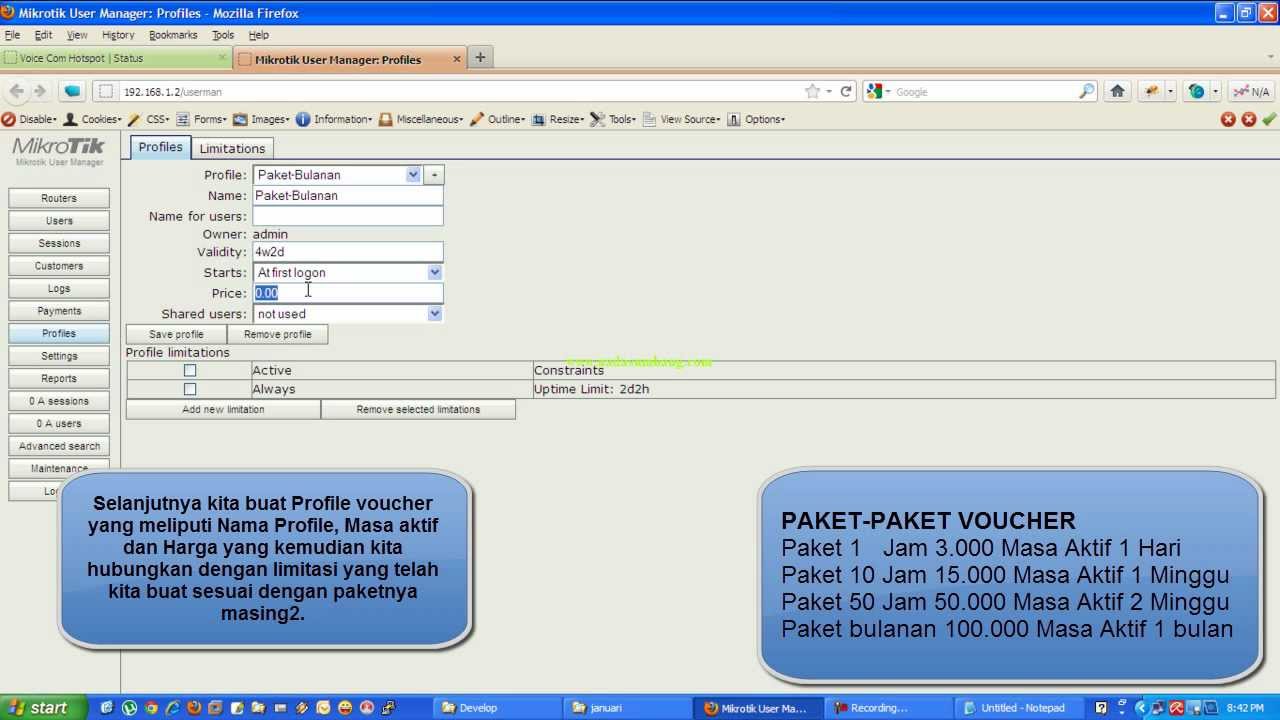
Task: Click the Price field showing 0.00
Action: (x=348, y=293)
